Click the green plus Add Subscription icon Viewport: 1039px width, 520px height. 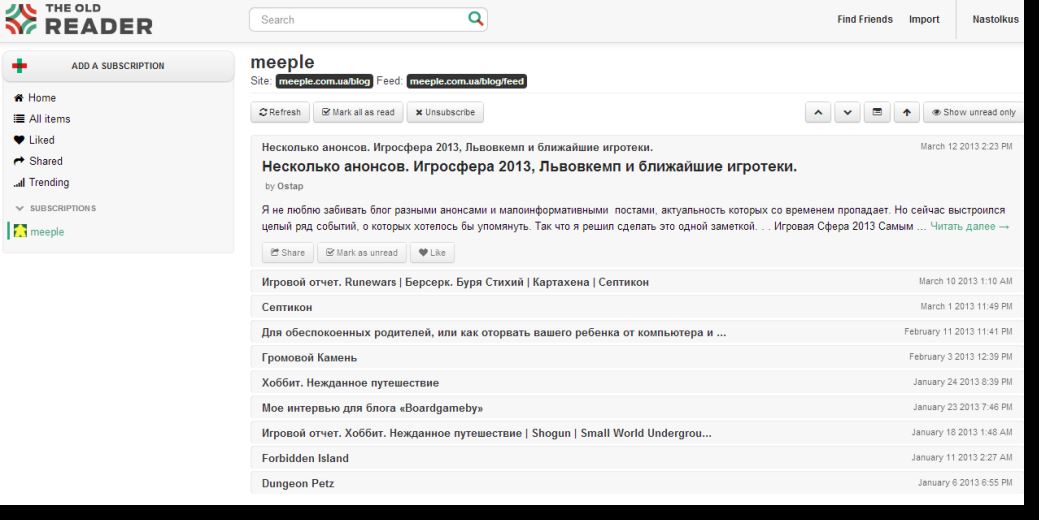20,66
